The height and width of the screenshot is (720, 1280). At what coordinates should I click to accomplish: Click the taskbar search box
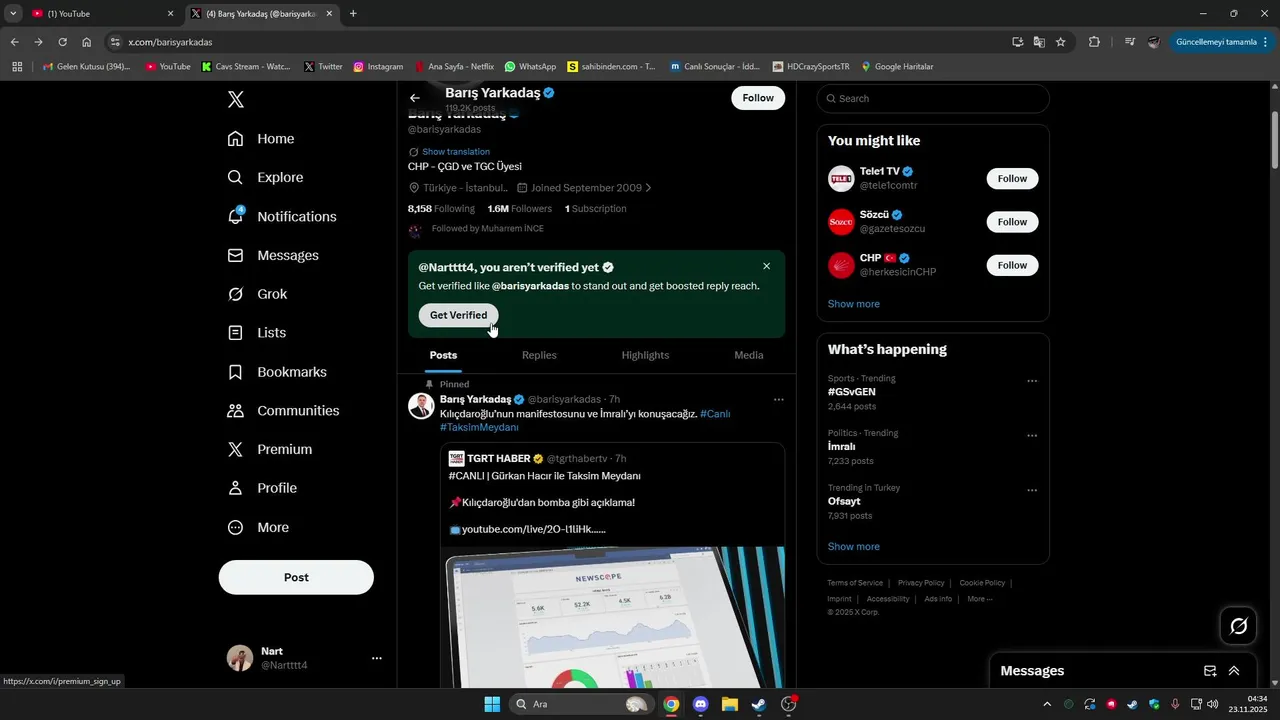(x=581, y=704)
